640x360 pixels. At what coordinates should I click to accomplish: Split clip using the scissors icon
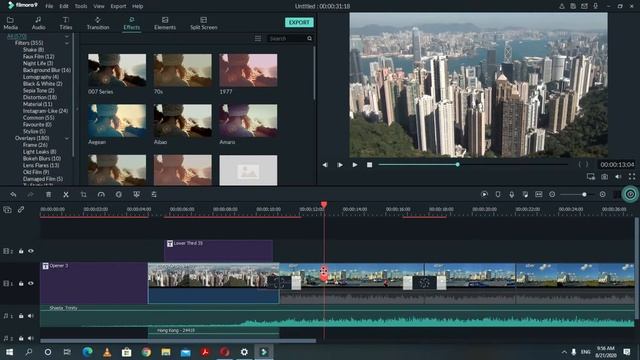coord(66,195)
